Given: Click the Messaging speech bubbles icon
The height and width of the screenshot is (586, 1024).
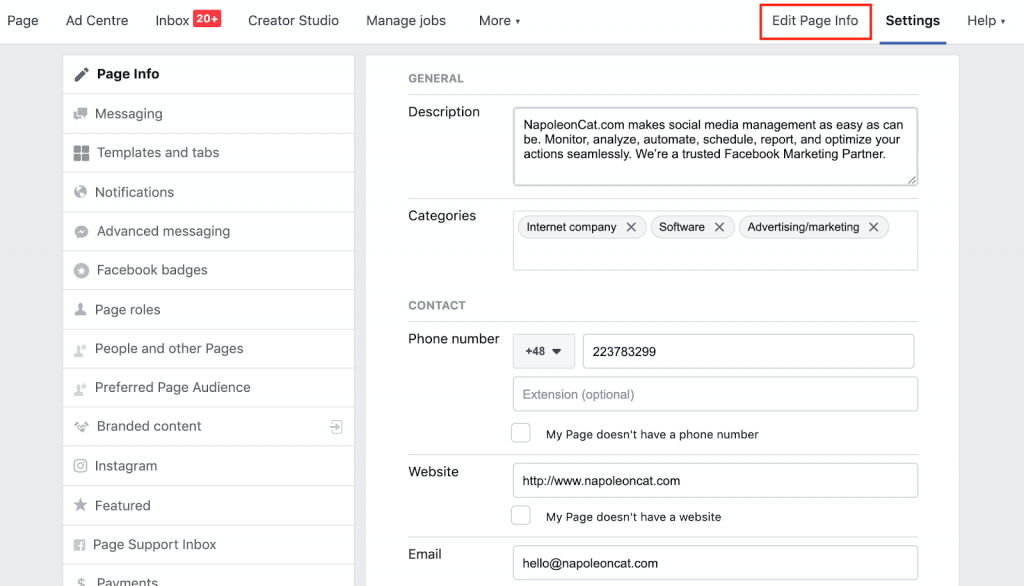Looking at the screenshot, I should pos(80,114).
